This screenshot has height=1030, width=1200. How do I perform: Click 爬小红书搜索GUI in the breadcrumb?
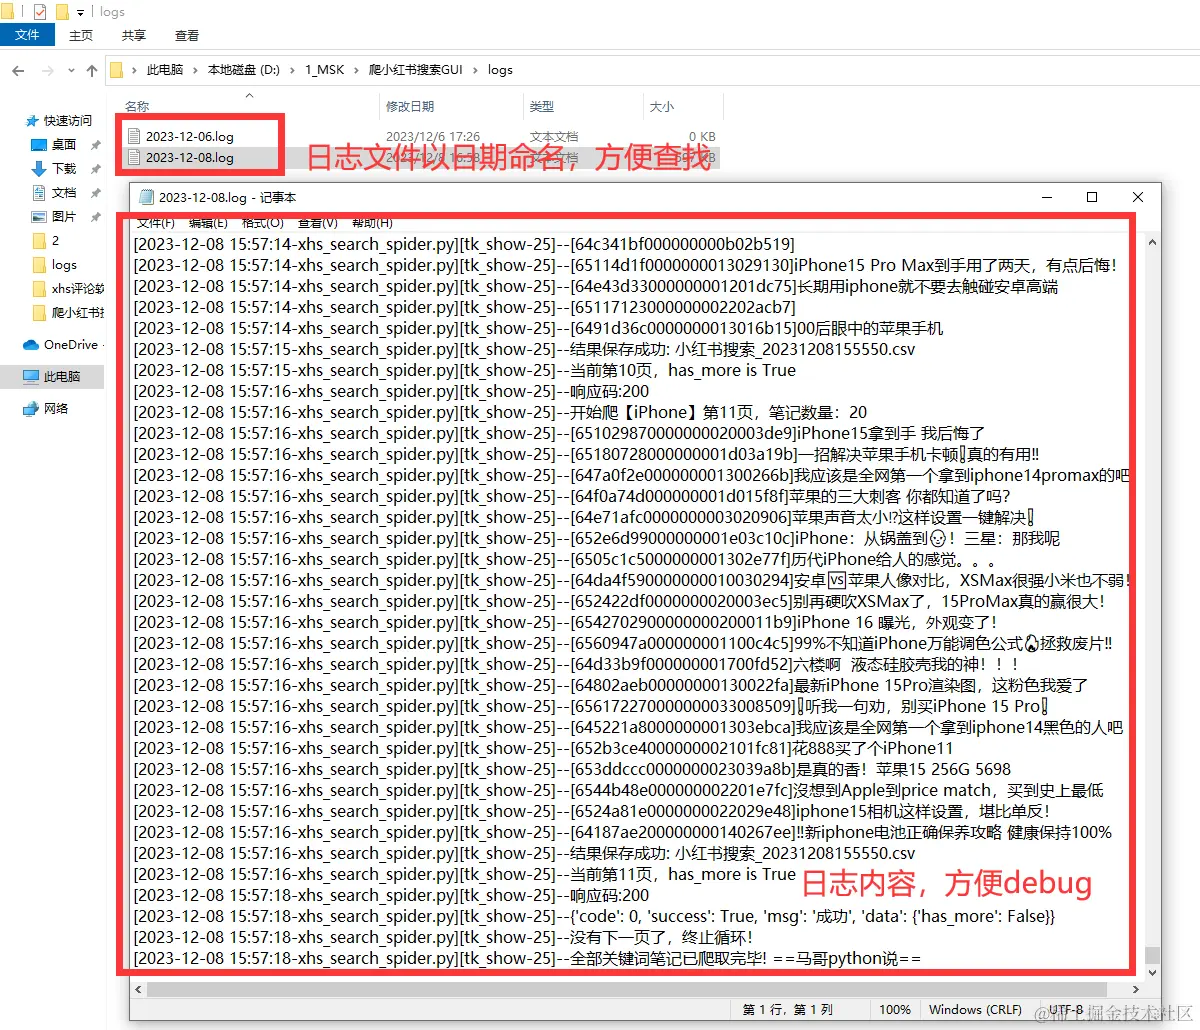click(416, 70)
